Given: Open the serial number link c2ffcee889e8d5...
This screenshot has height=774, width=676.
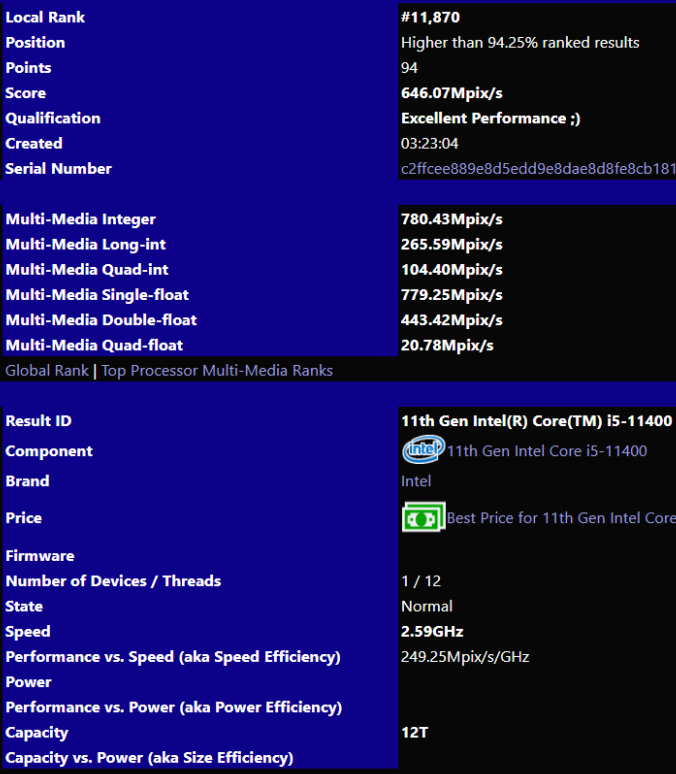Looking at the screenshot, I should coord(538,169).
